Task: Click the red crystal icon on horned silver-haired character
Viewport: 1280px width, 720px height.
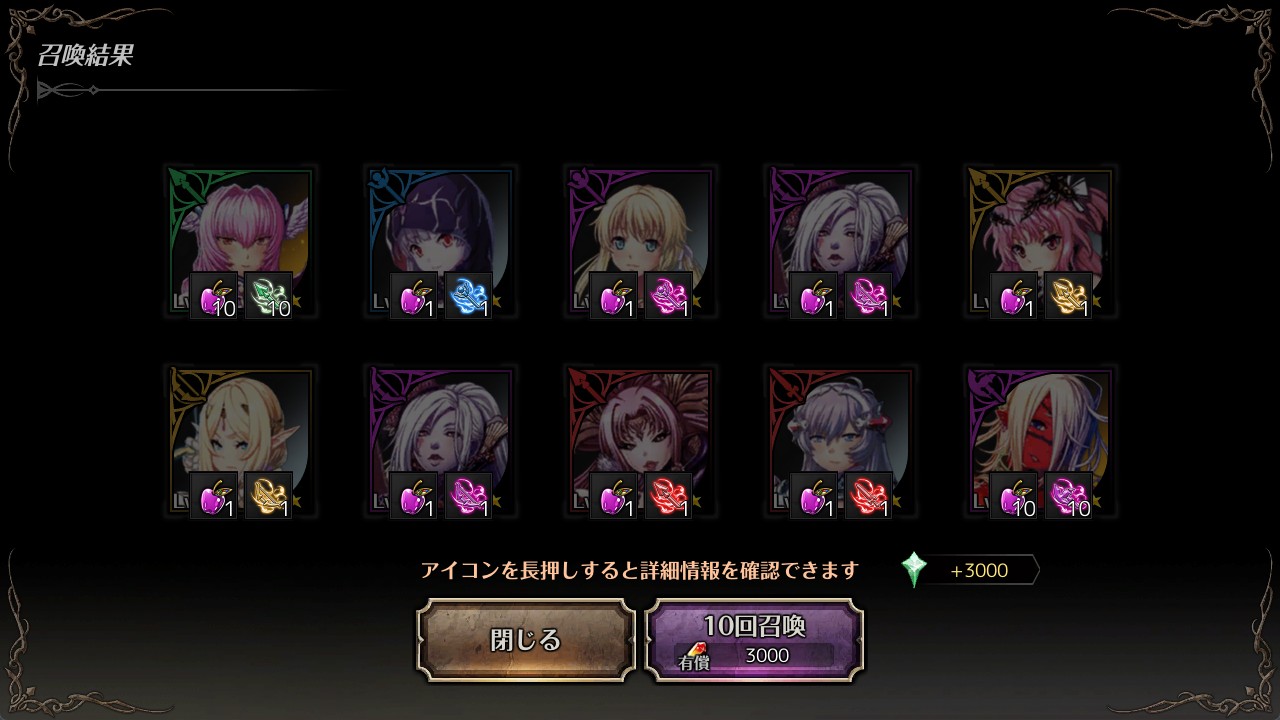Action: coord(869,496)
